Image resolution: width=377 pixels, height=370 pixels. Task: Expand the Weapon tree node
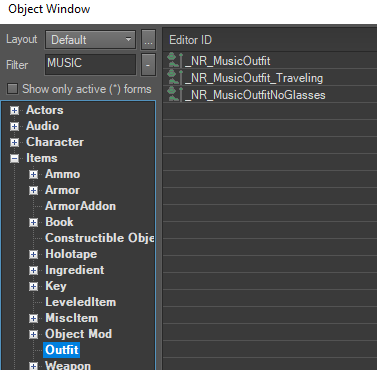[x=33, y=366]
